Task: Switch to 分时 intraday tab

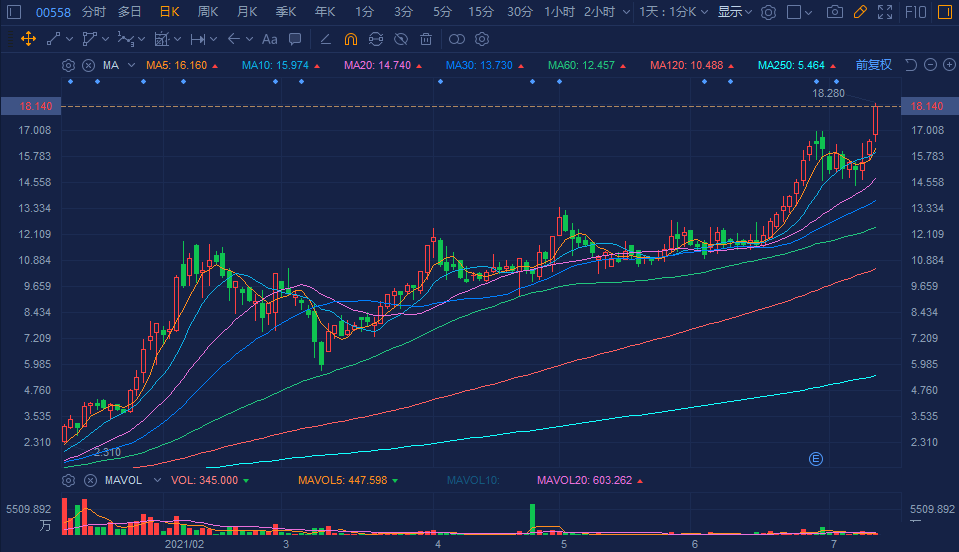Action: [x=93, y=12]
